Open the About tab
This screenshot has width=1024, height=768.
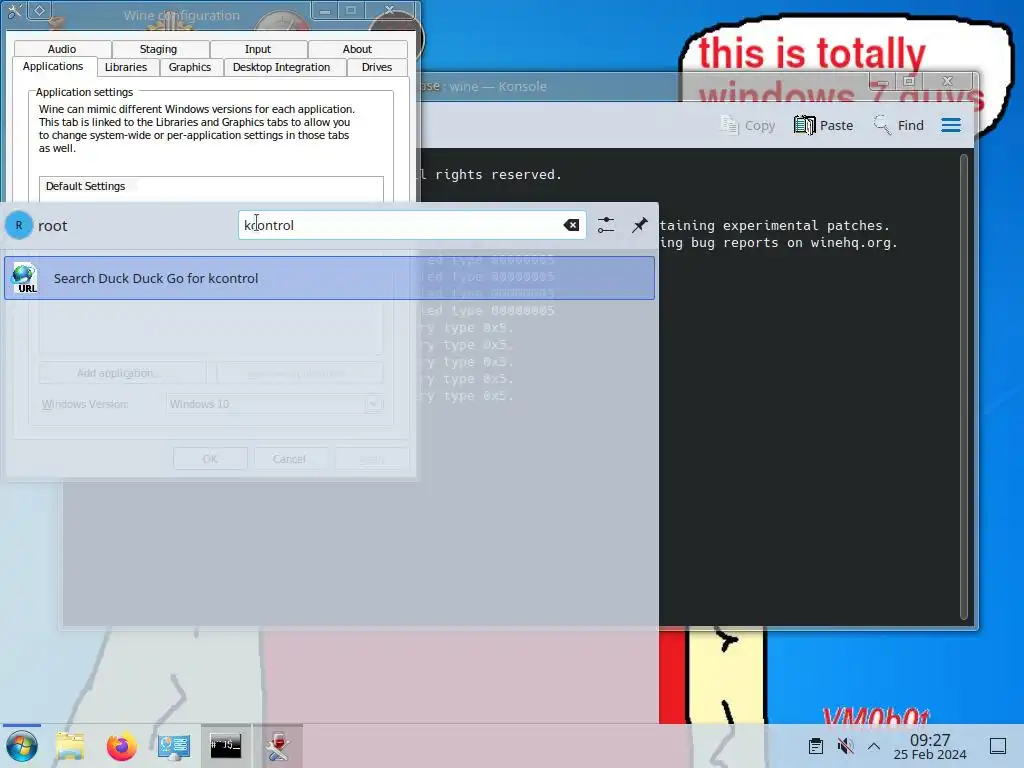pos(357,49)
